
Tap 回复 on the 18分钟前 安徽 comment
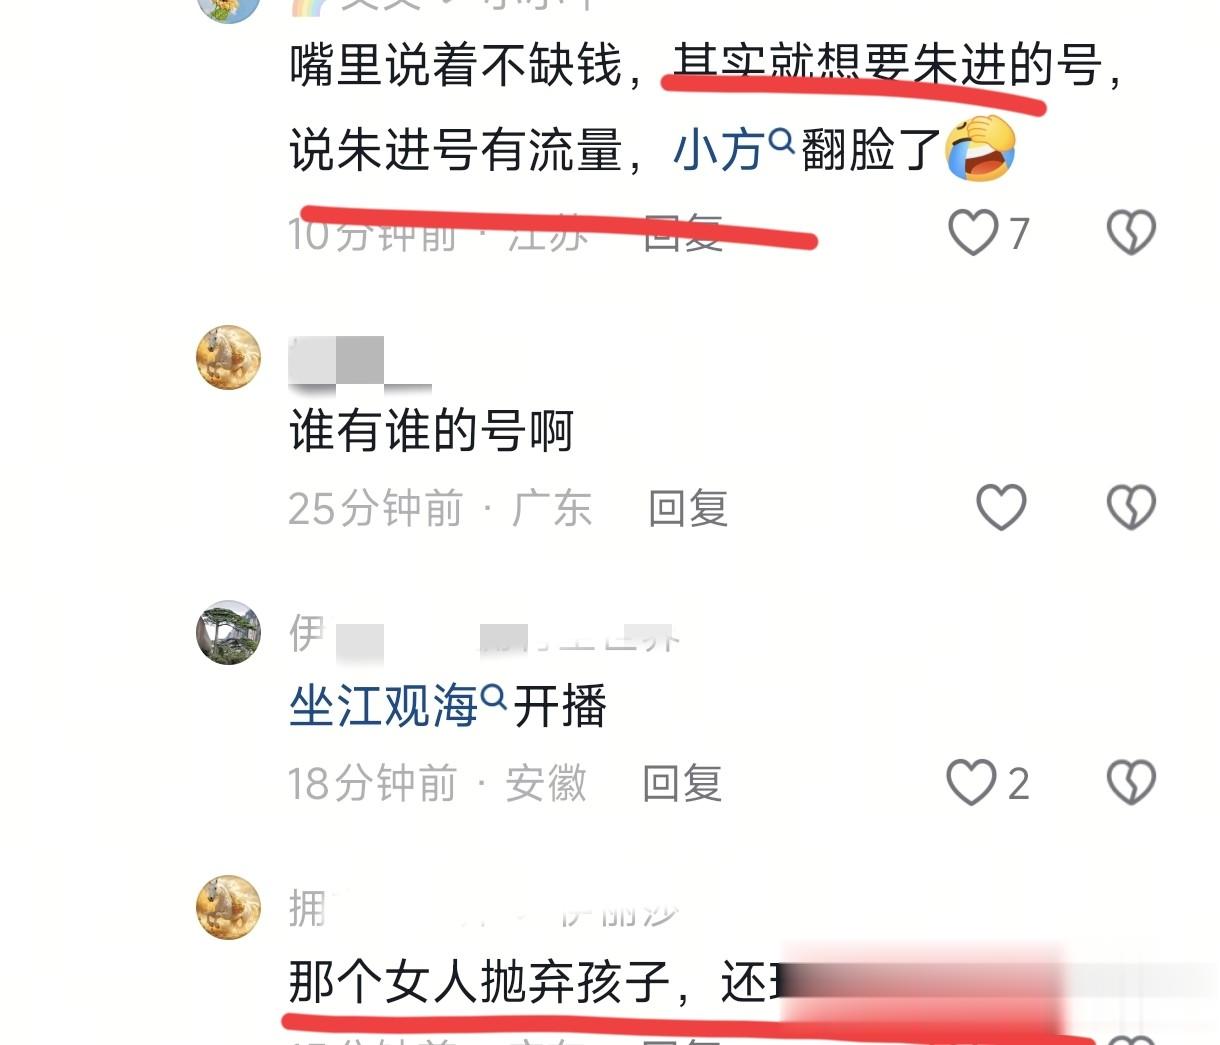click(682, 783)
